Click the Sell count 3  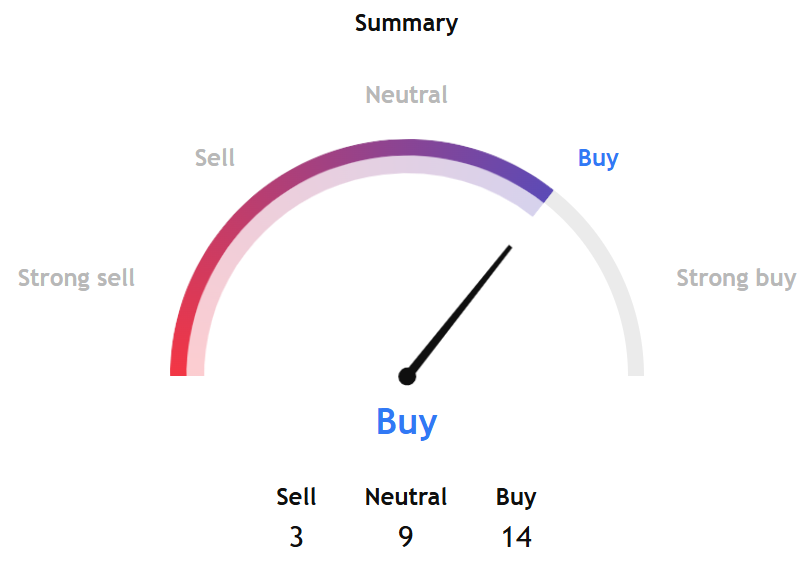coord(296,537)
